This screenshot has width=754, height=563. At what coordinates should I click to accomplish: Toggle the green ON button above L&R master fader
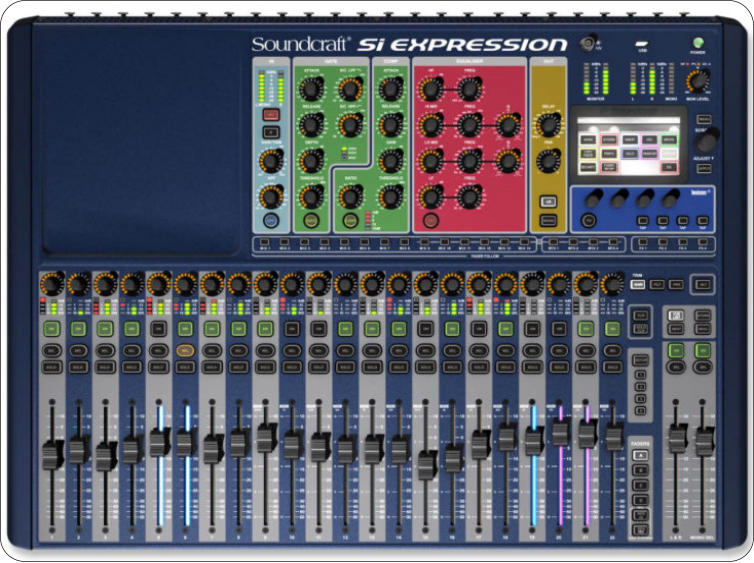point(676,350)
